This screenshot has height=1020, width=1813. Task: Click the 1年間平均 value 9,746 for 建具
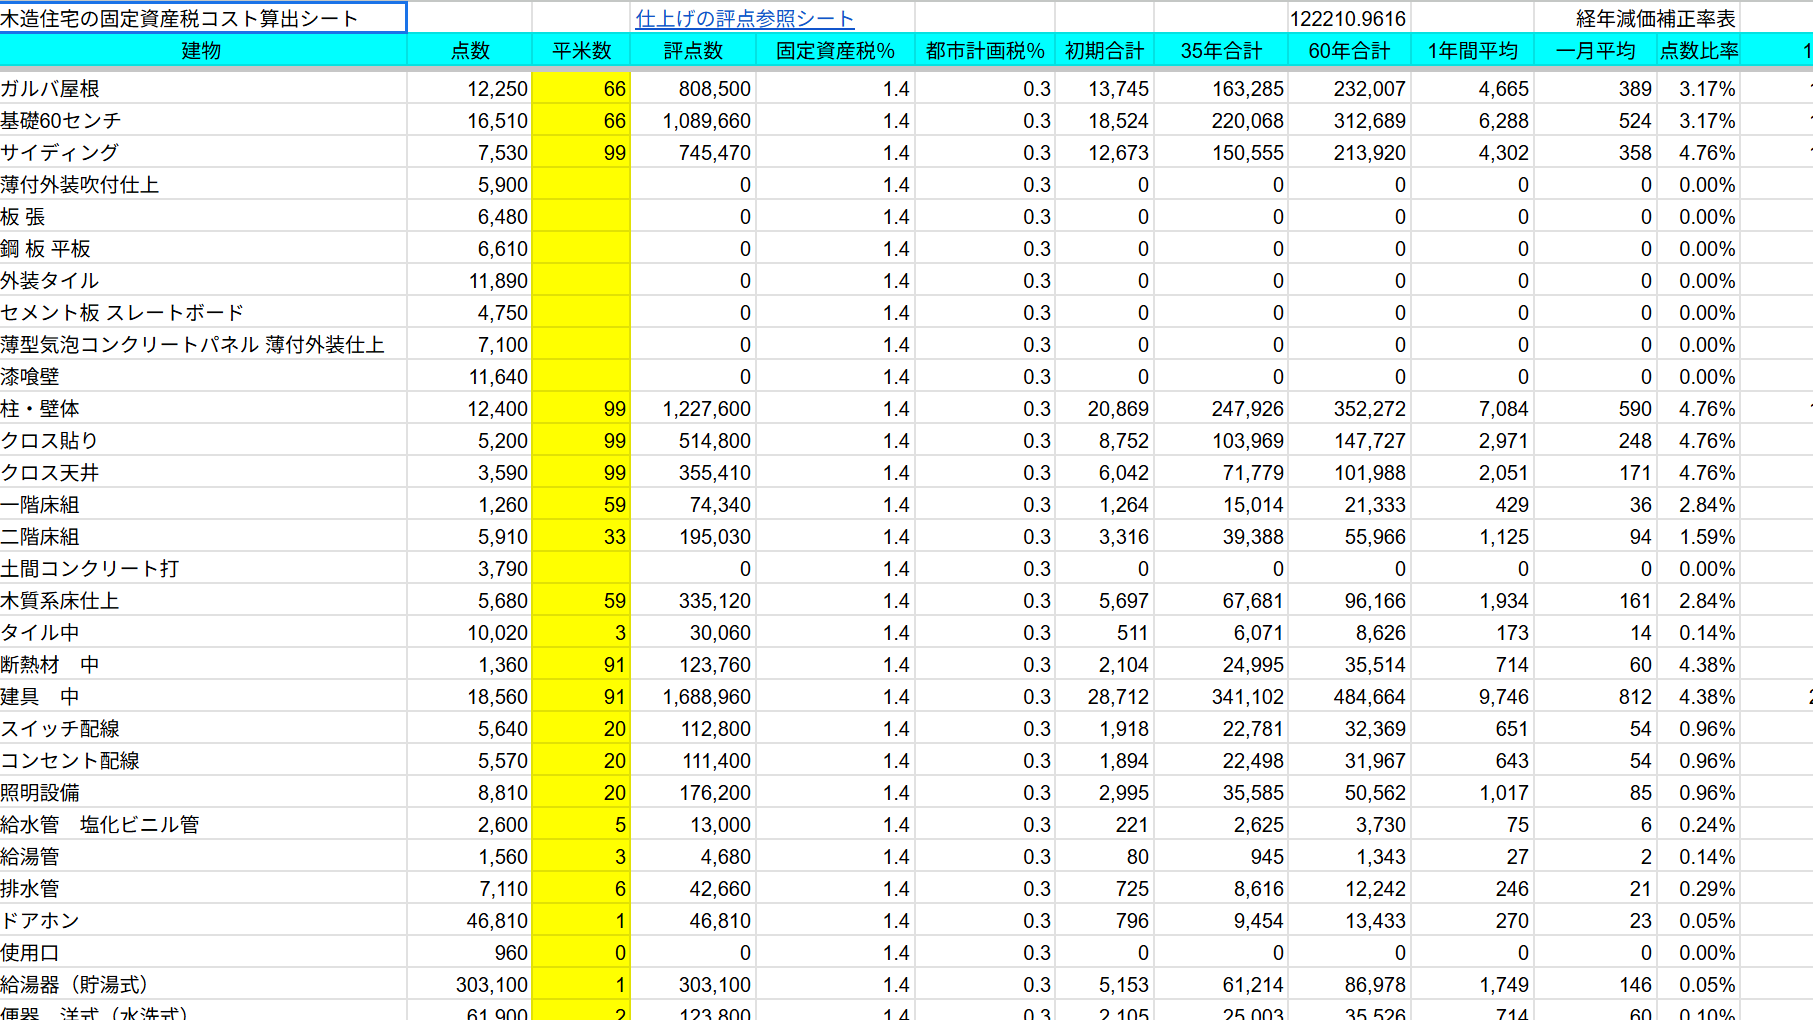click(1472, 697)
